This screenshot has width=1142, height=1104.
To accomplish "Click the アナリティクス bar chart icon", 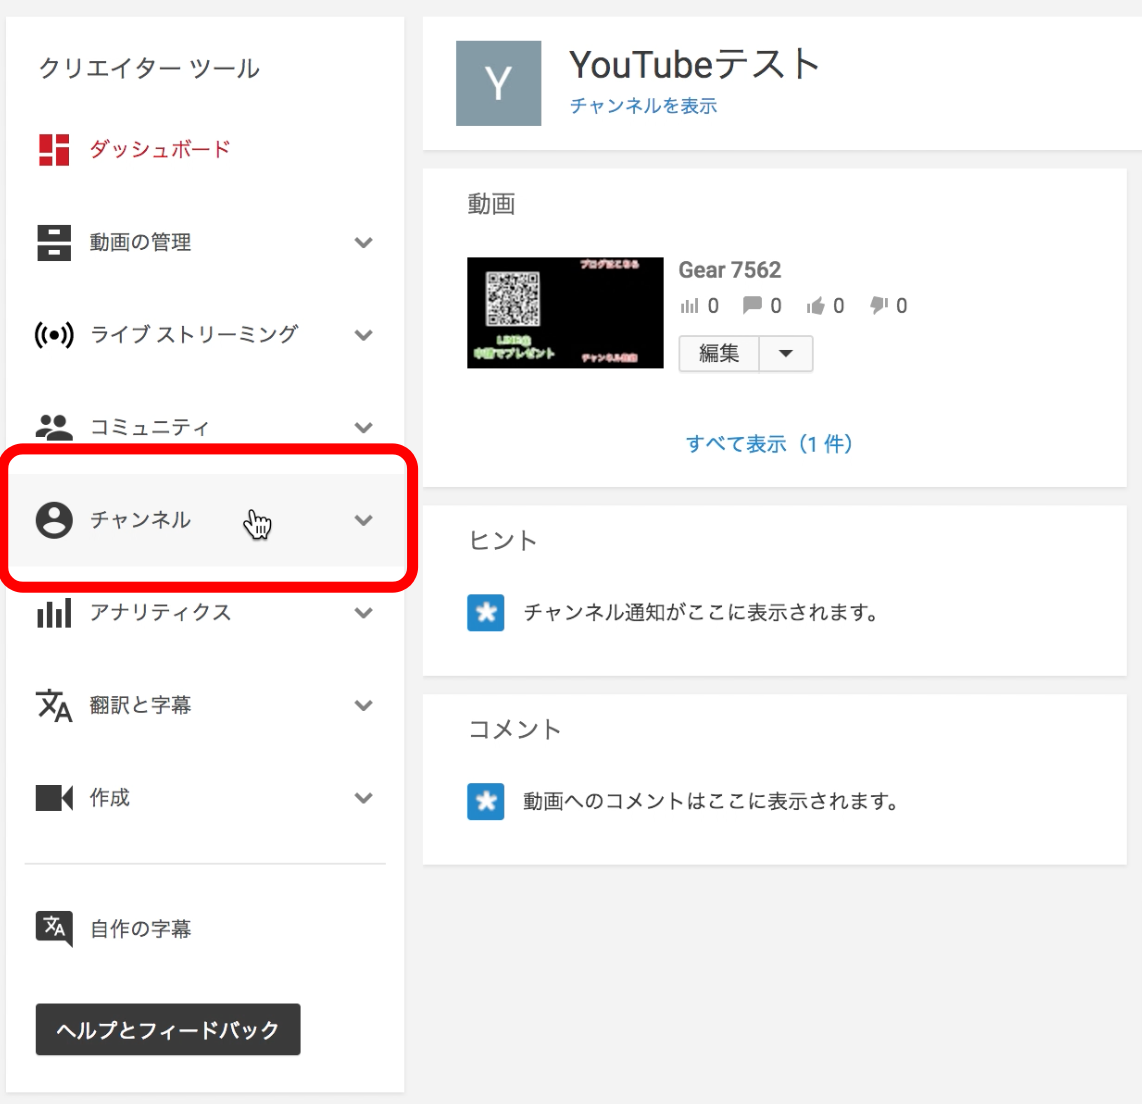I will [54, 612].
